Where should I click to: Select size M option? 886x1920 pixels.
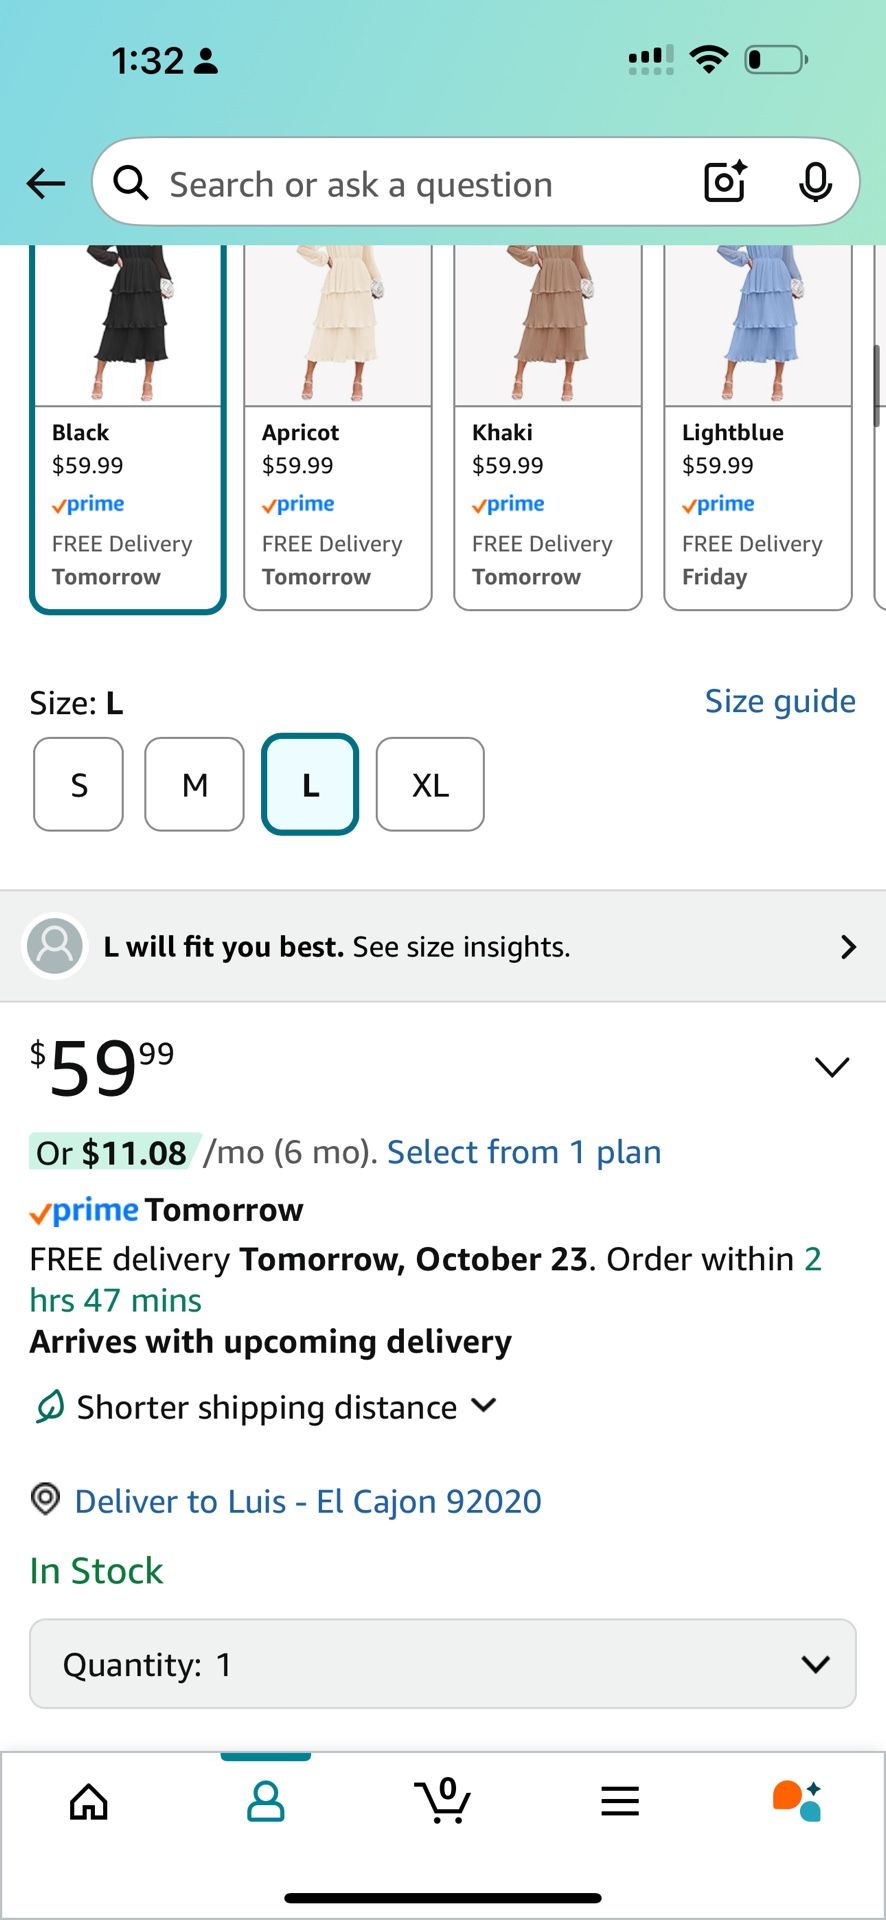pos(195,785)
